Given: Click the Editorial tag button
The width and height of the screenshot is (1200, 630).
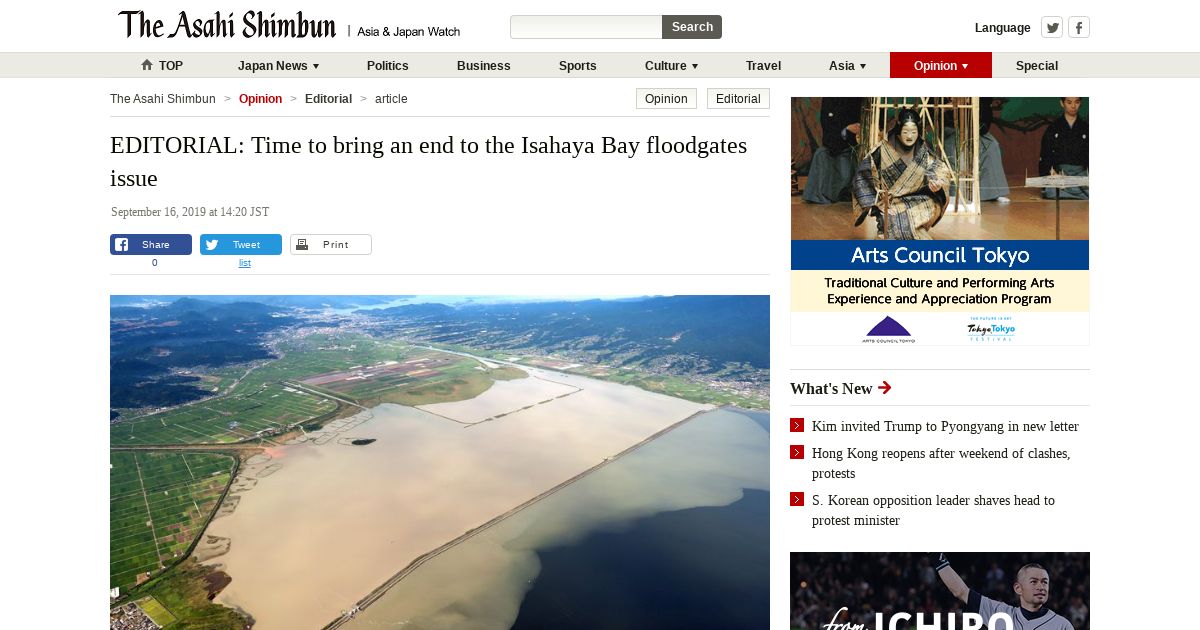Looking at the screenshot, I should [x=738, y=99].
